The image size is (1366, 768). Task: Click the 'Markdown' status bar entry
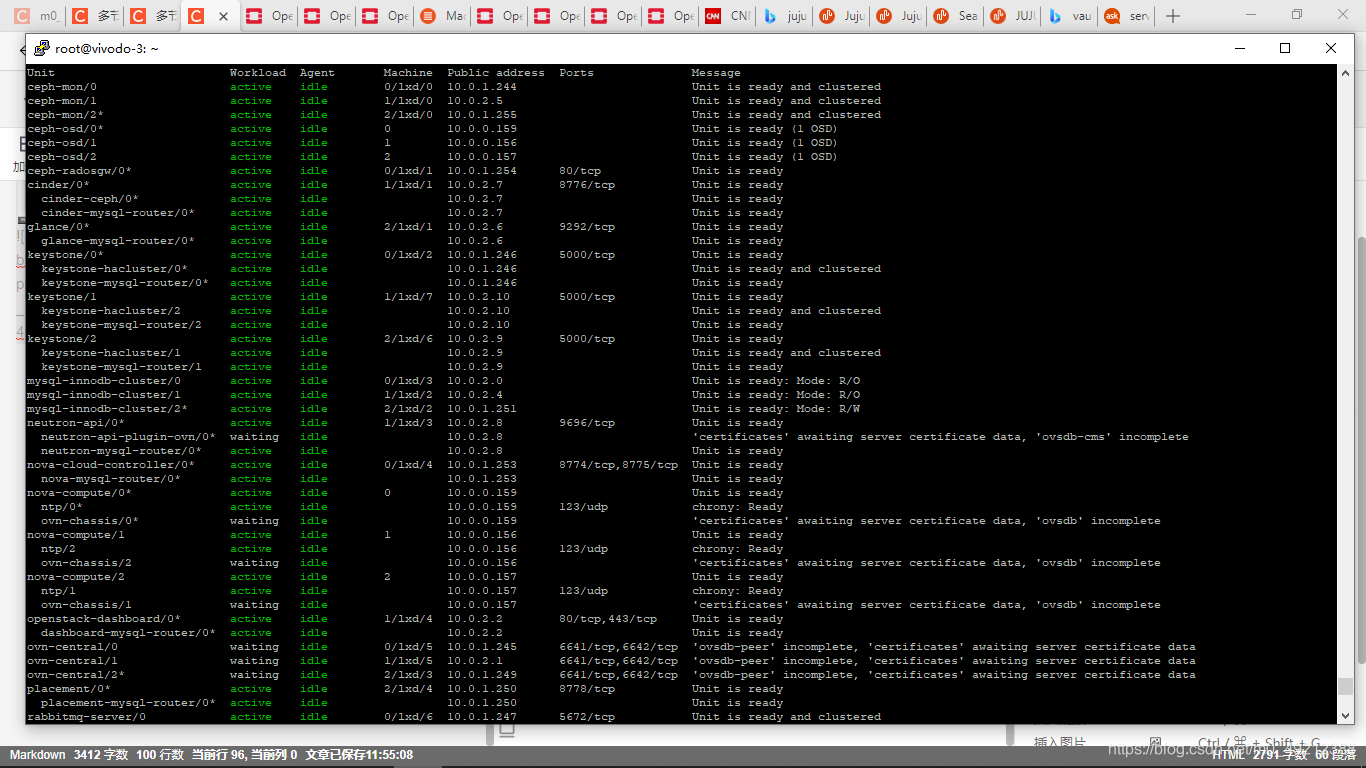(37, 755)
